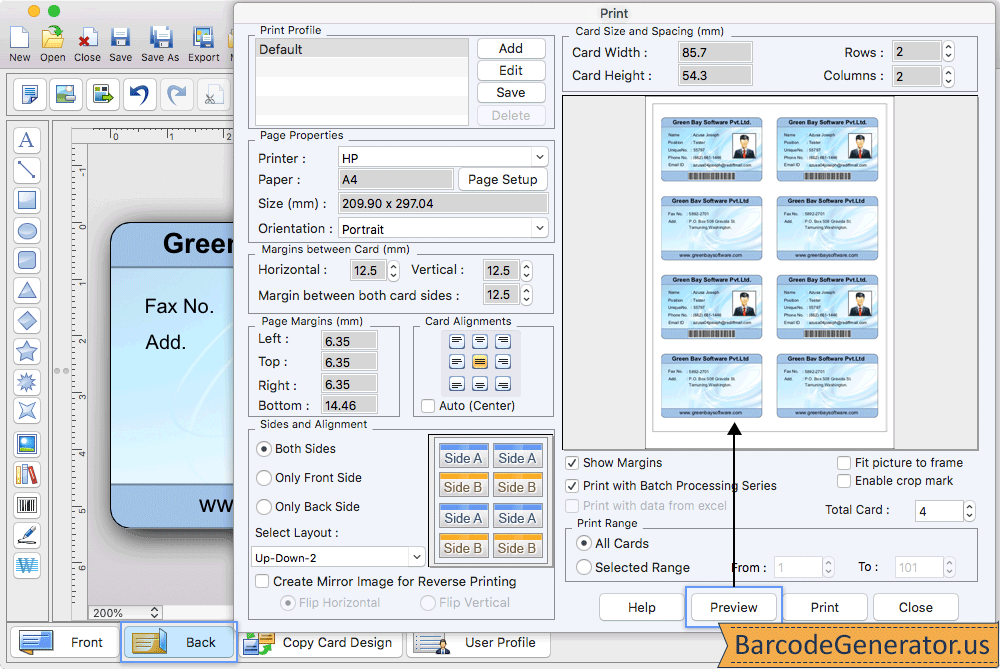Select Only Front Side option
The height and width of the screenshot is (669, 1000).
(263, 478)
